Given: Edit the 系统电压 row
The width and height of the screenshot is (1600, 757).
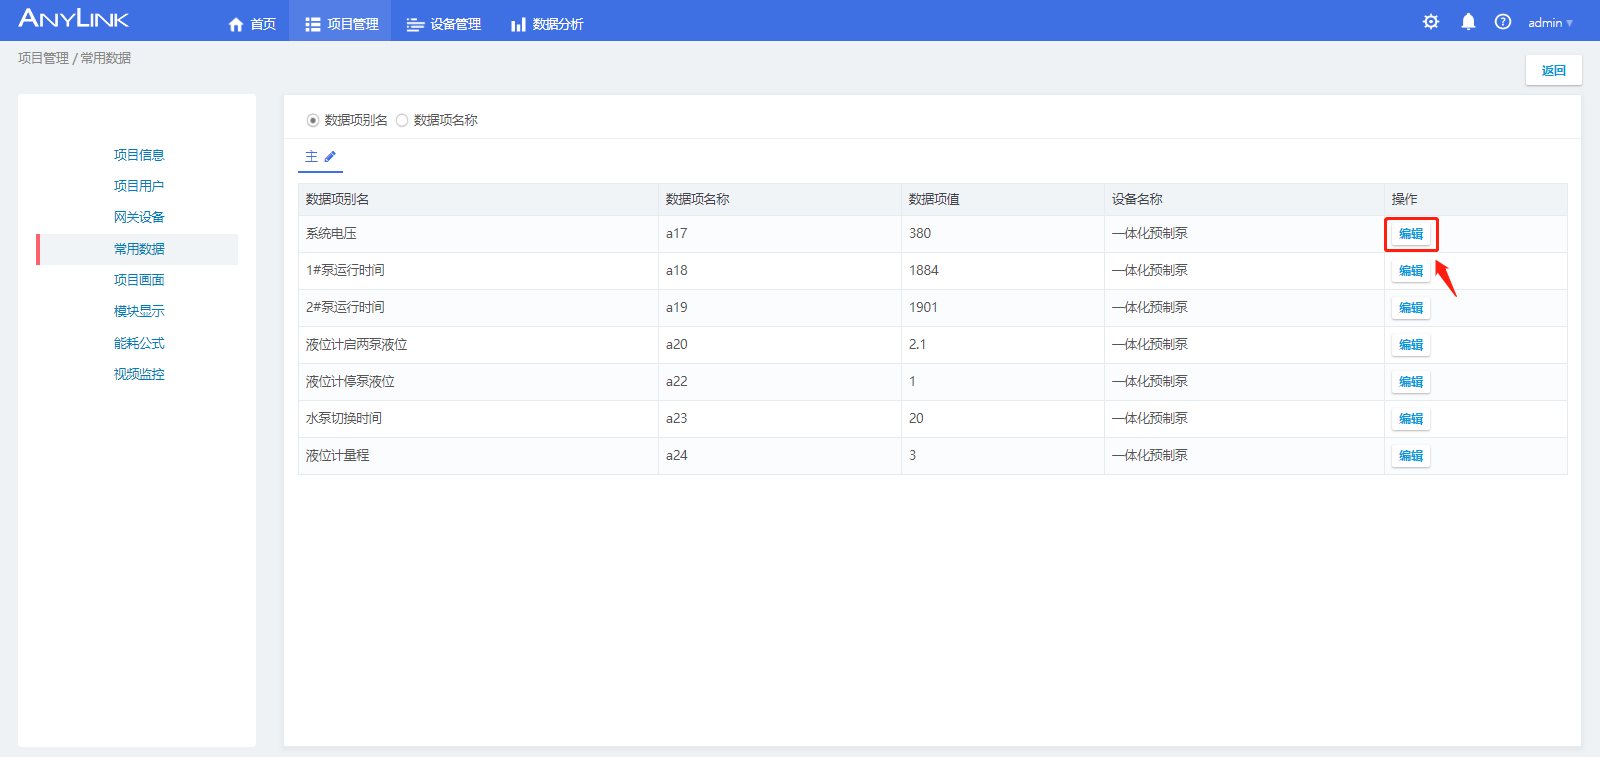Looking at the screenshot, I should (x=1411, y=234).
